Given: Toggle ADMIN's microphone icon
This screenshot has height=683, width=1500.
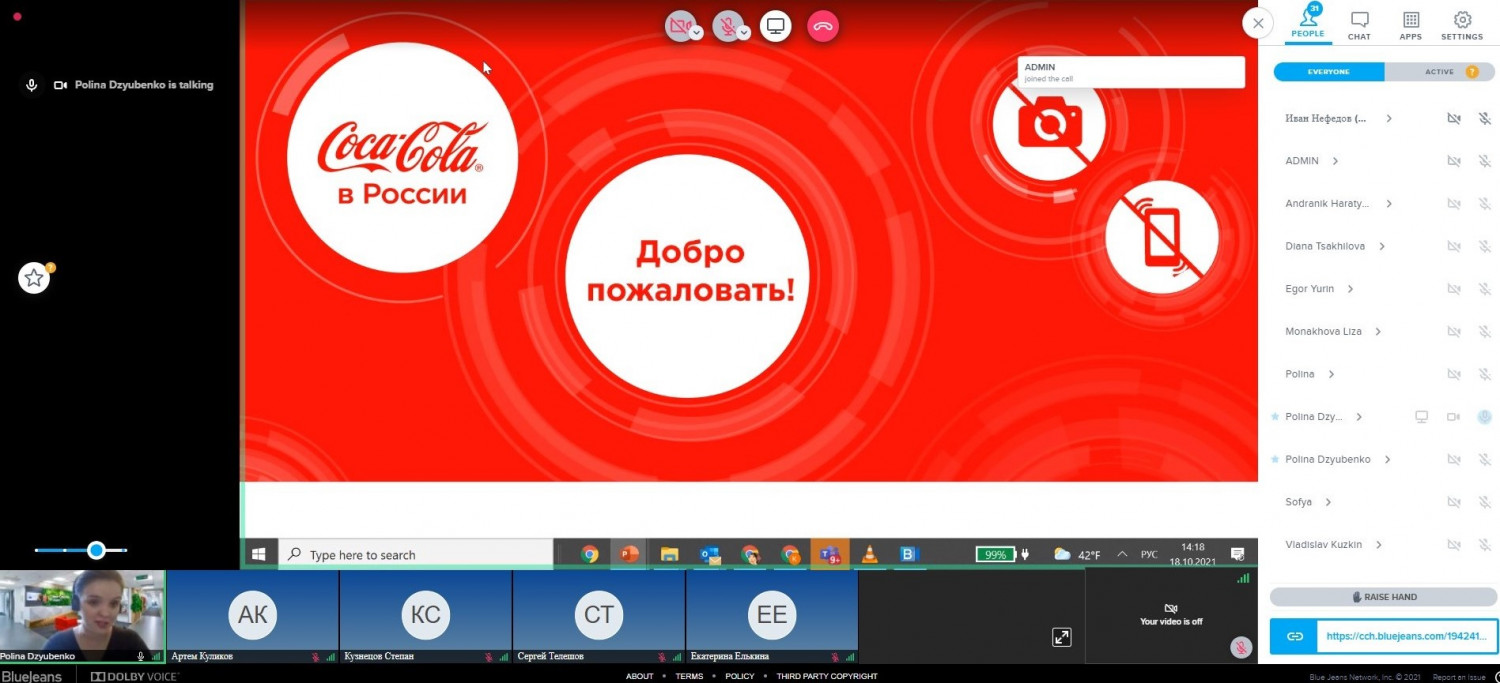Looking at the screenshot, I should pyautogui.click(x=1485, y=161).
